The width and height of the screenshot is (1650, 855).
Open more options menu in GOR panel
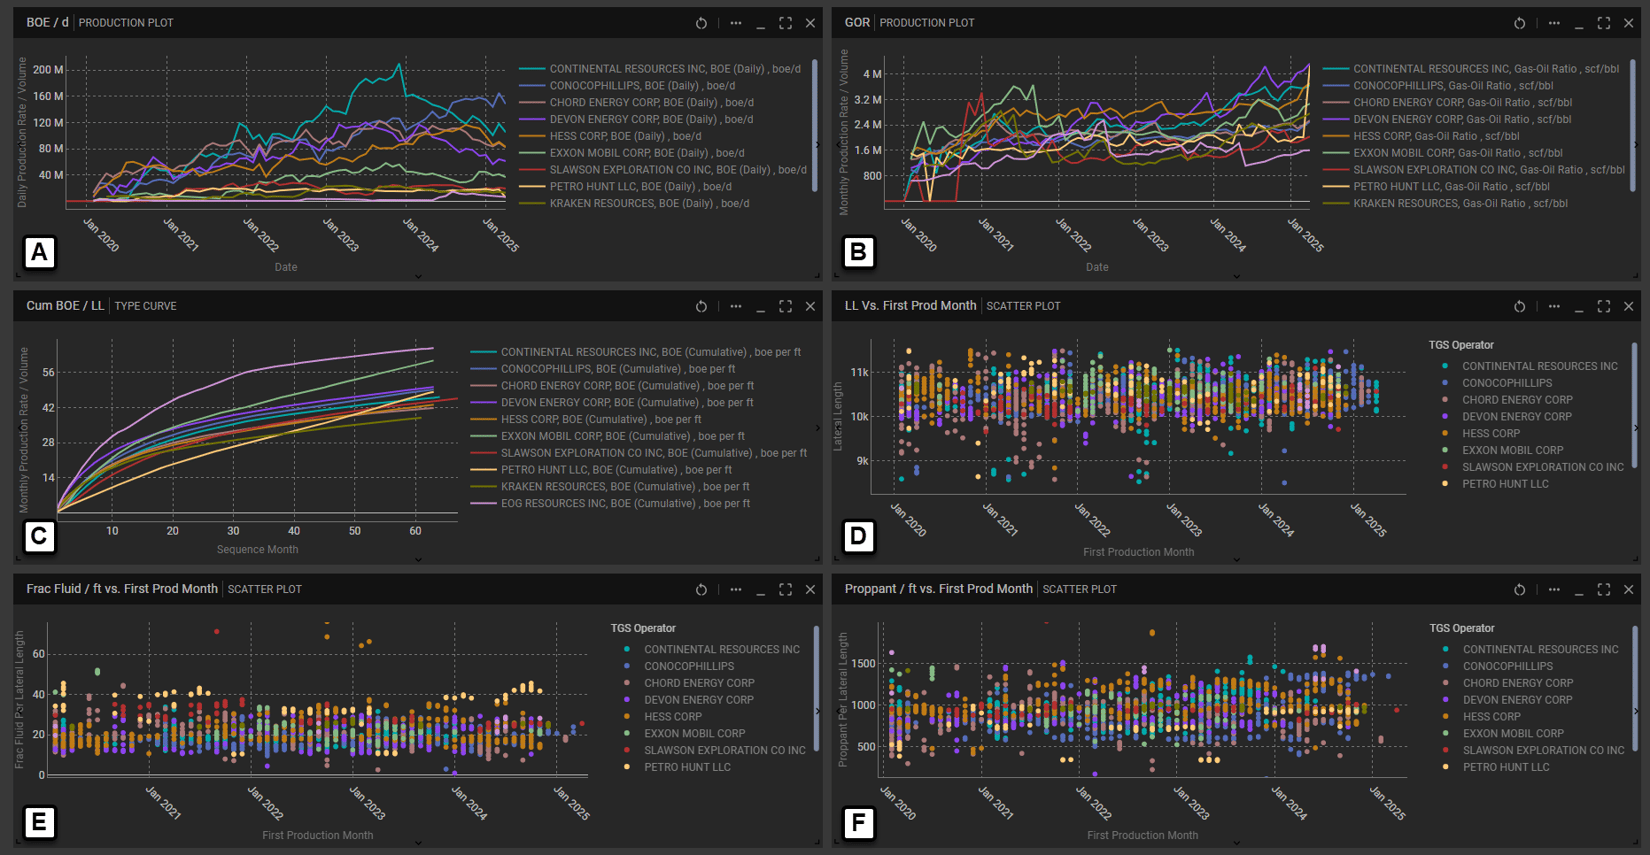(1554, 23)
